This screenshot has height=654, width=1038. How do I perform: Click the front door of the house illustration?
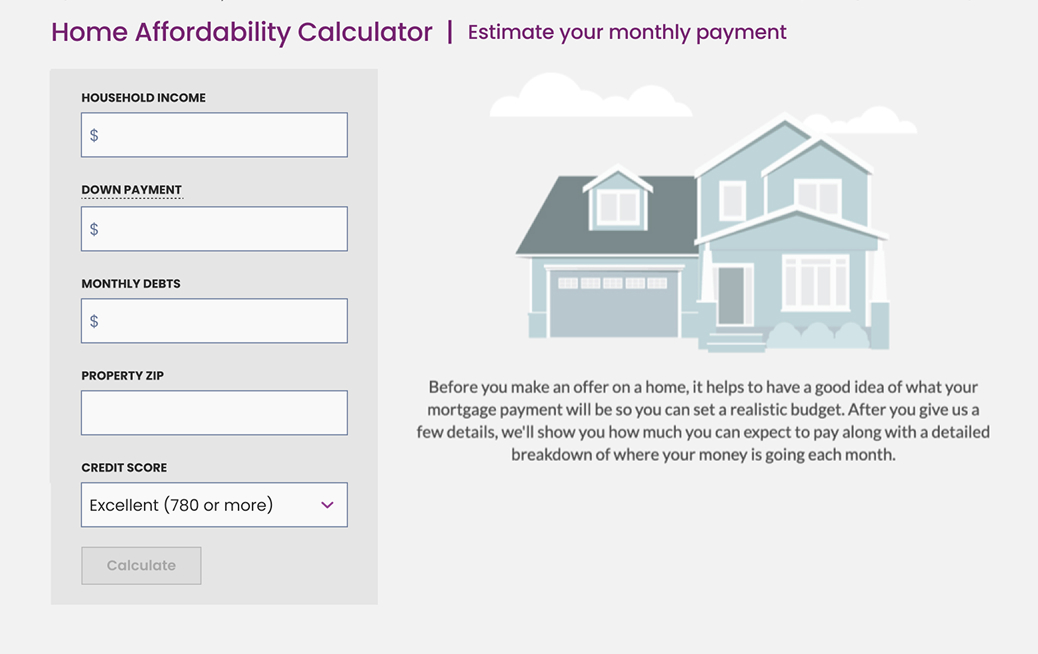click(731, 294)
